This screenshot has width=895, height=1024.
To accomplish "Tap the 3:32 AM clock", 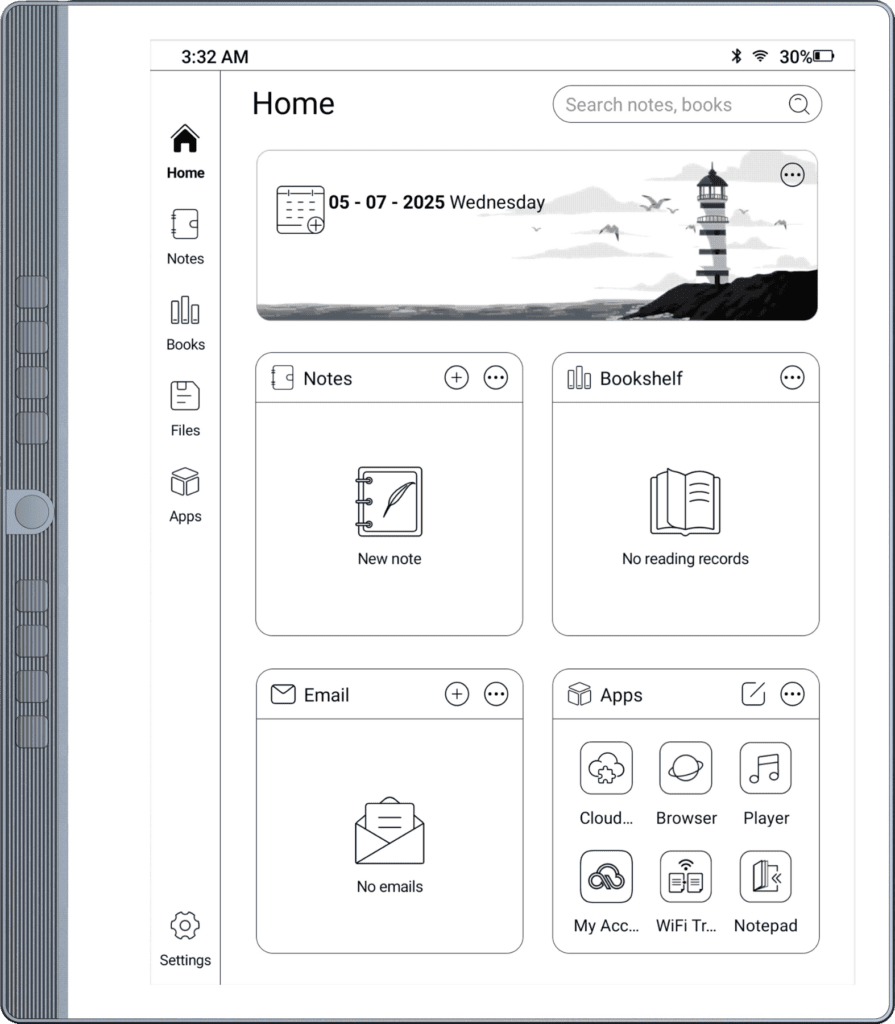I will pos(215,57).
